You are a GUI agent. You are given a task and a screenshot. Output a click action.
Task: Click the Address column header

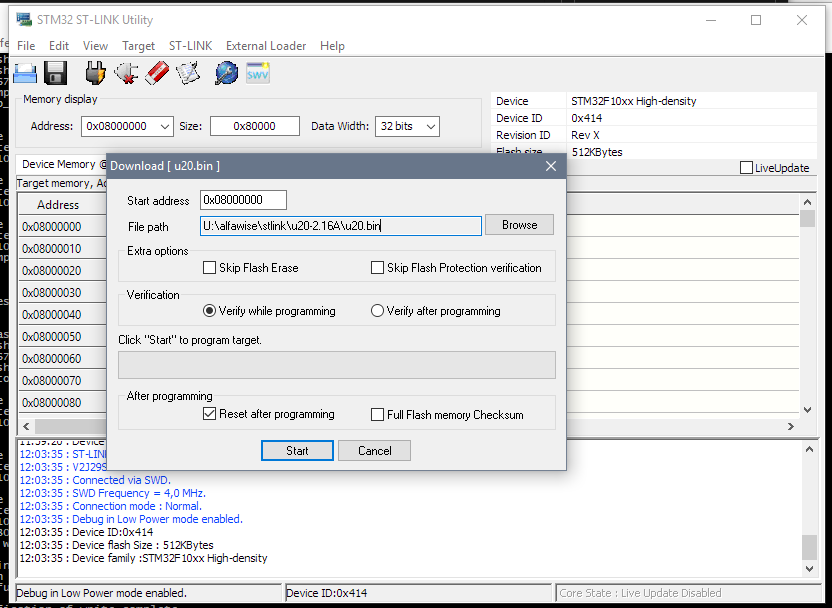pyautogui.click(x=62, y=205)
